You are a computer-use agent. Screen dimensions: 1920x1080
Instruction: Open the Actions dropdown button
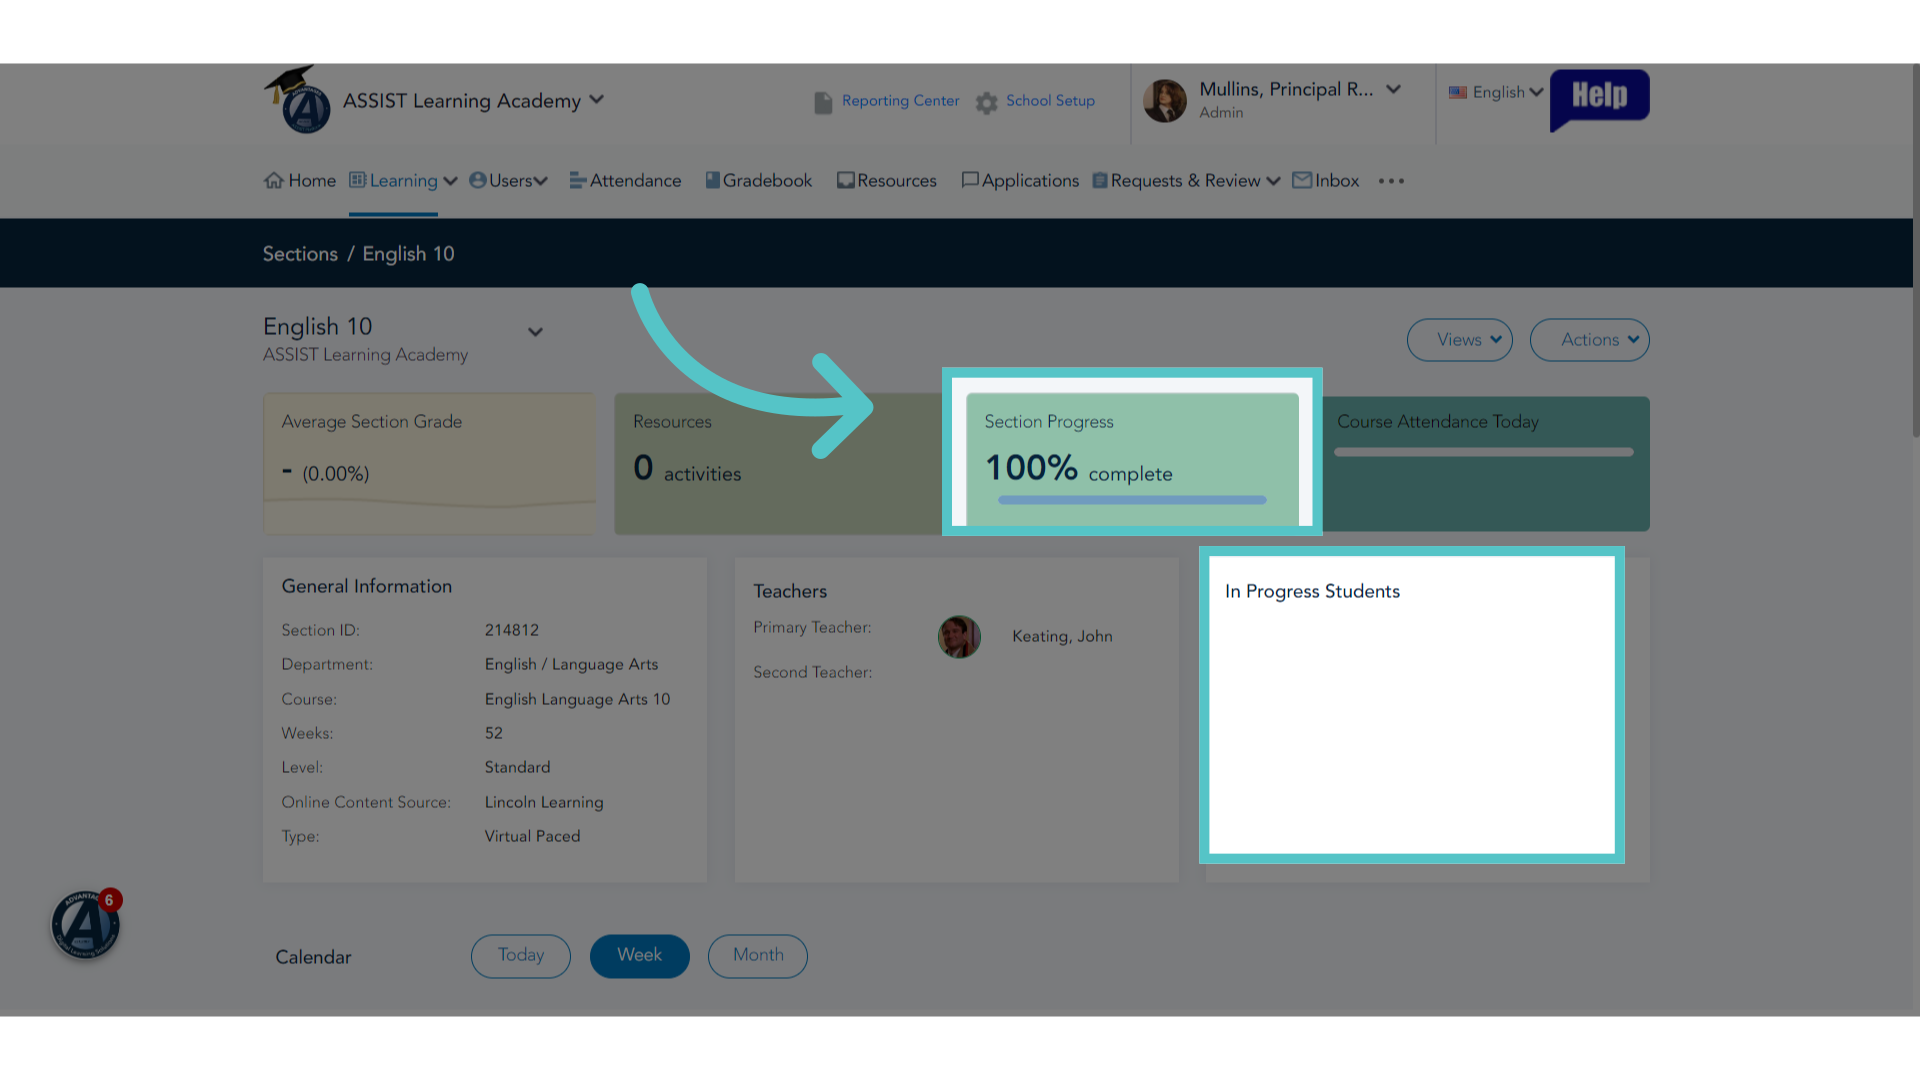1589,340
